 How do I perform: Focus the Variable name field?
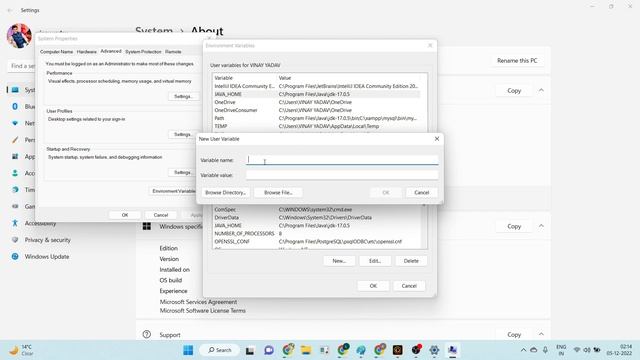(x=342, y=160)
